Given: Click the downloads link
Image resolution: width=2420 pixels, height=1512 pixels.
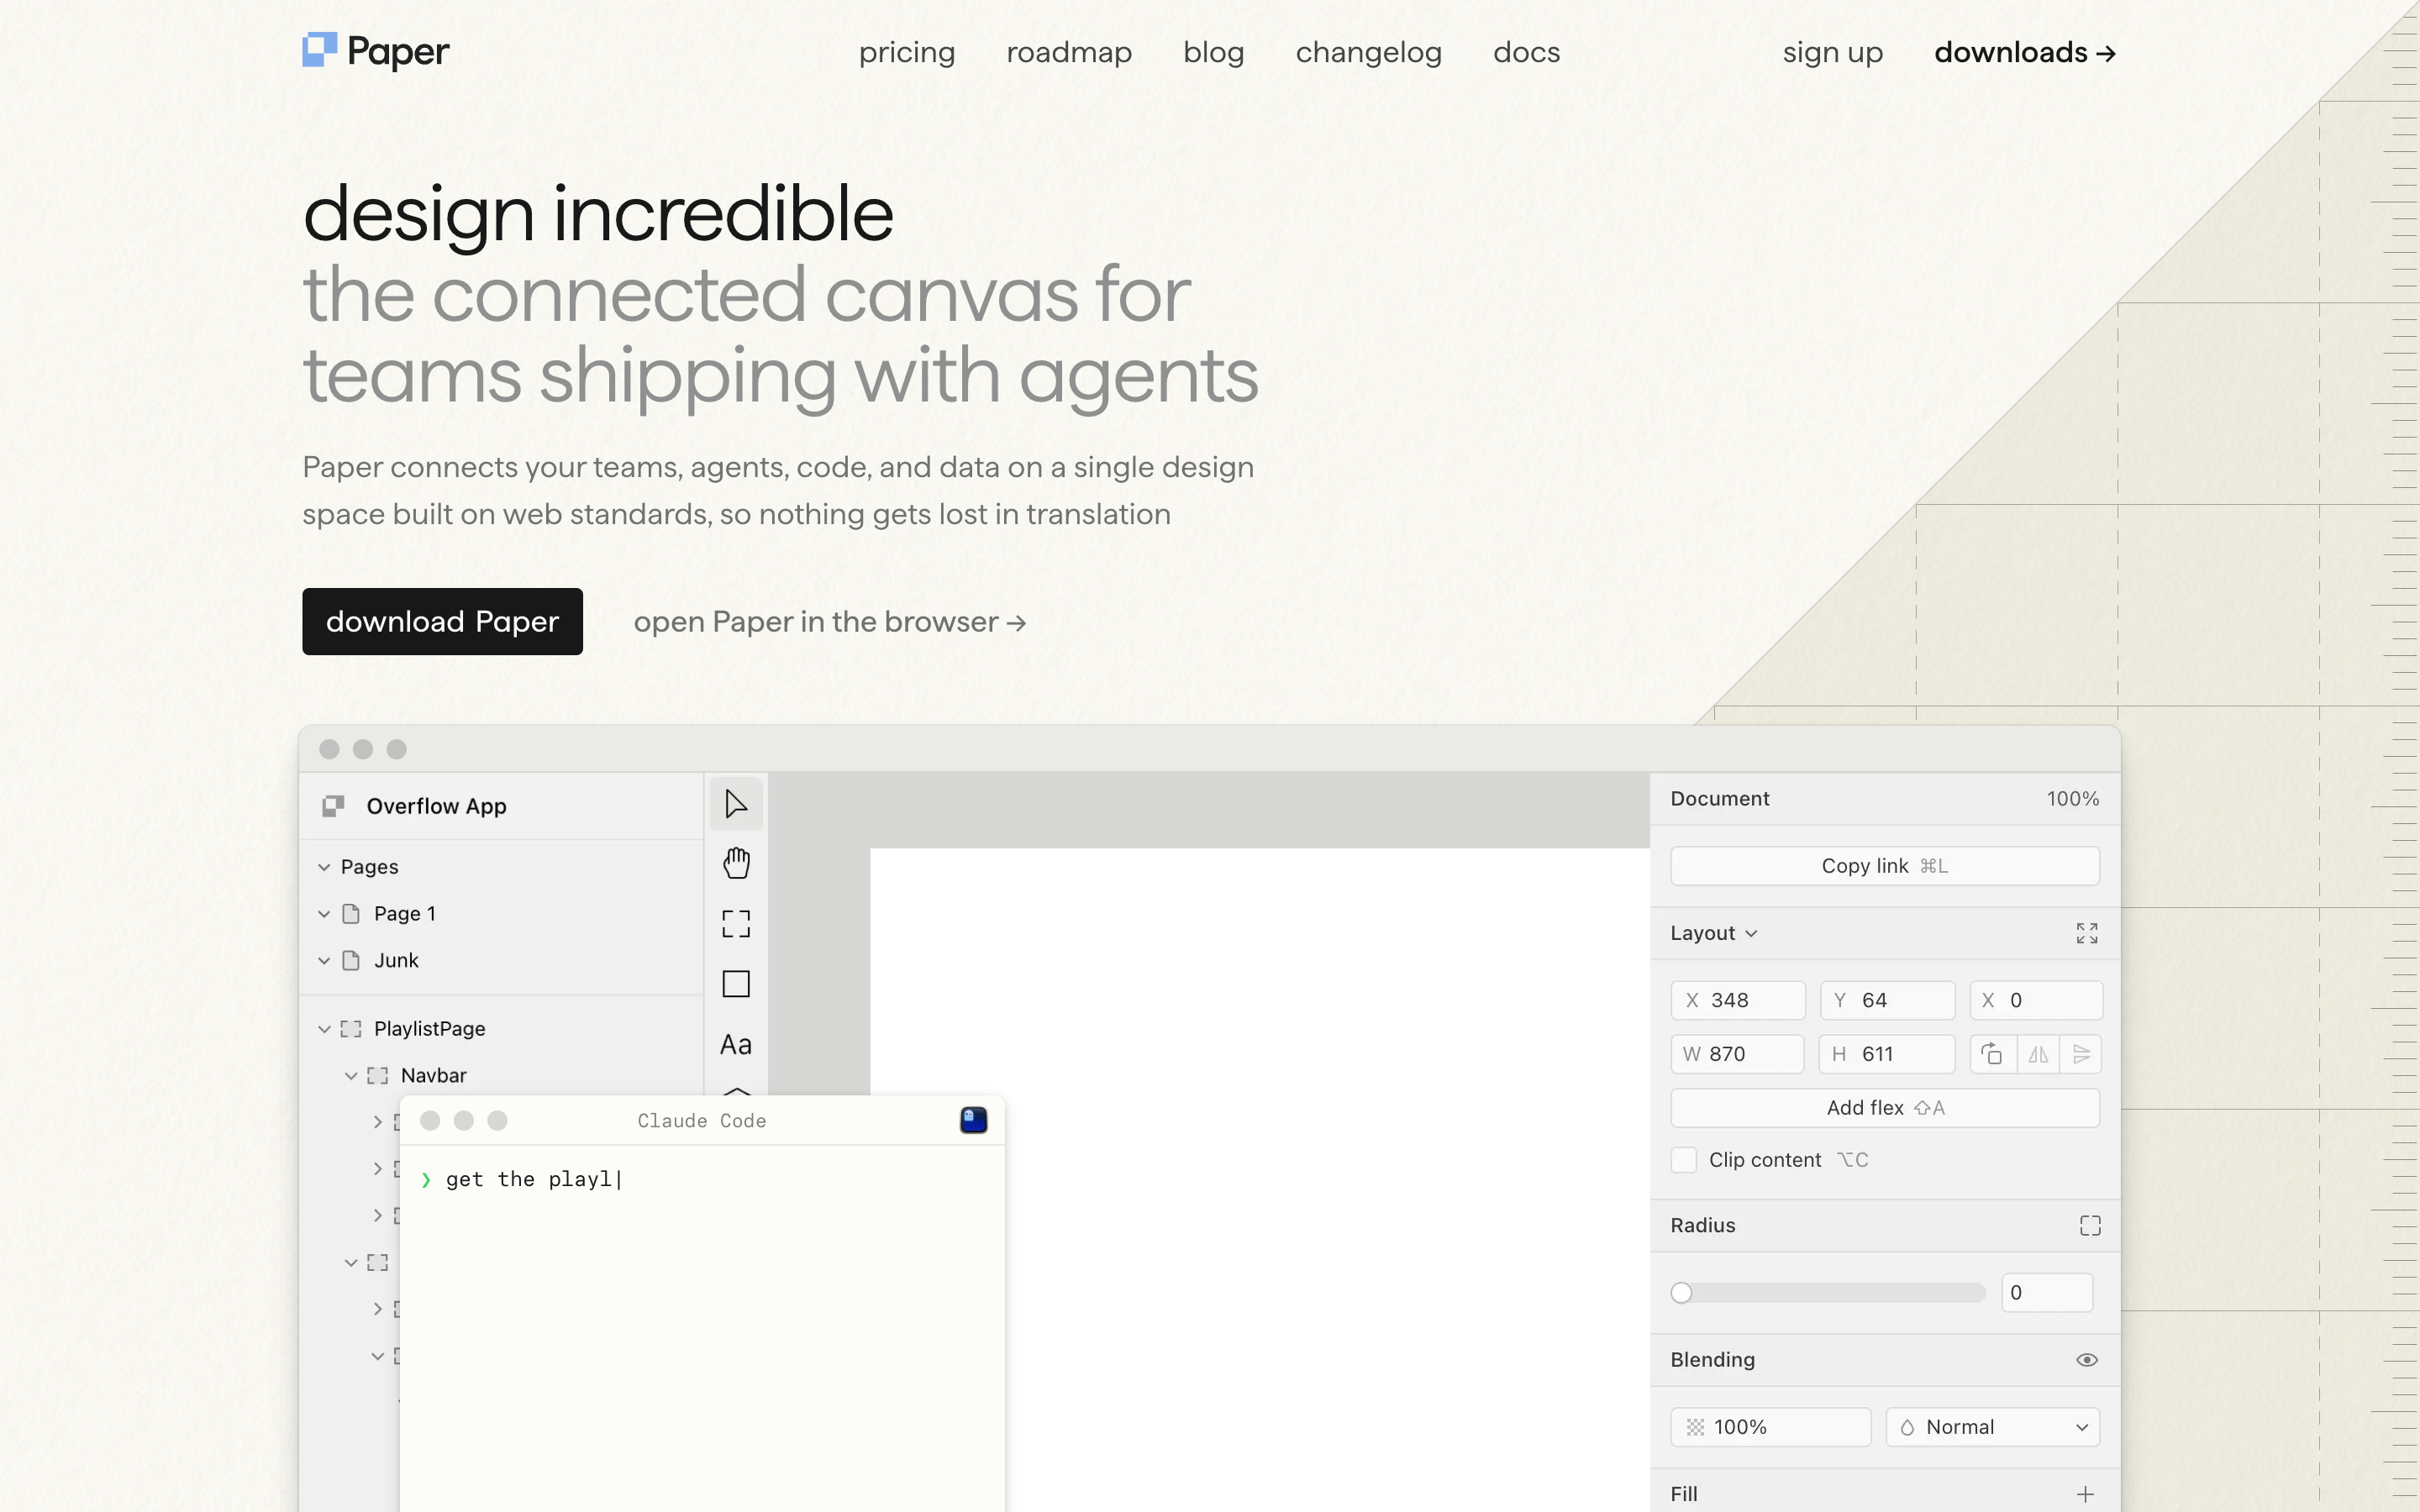Looking at the screenshot, I should pyautogui.click(x=2026, y=52).
